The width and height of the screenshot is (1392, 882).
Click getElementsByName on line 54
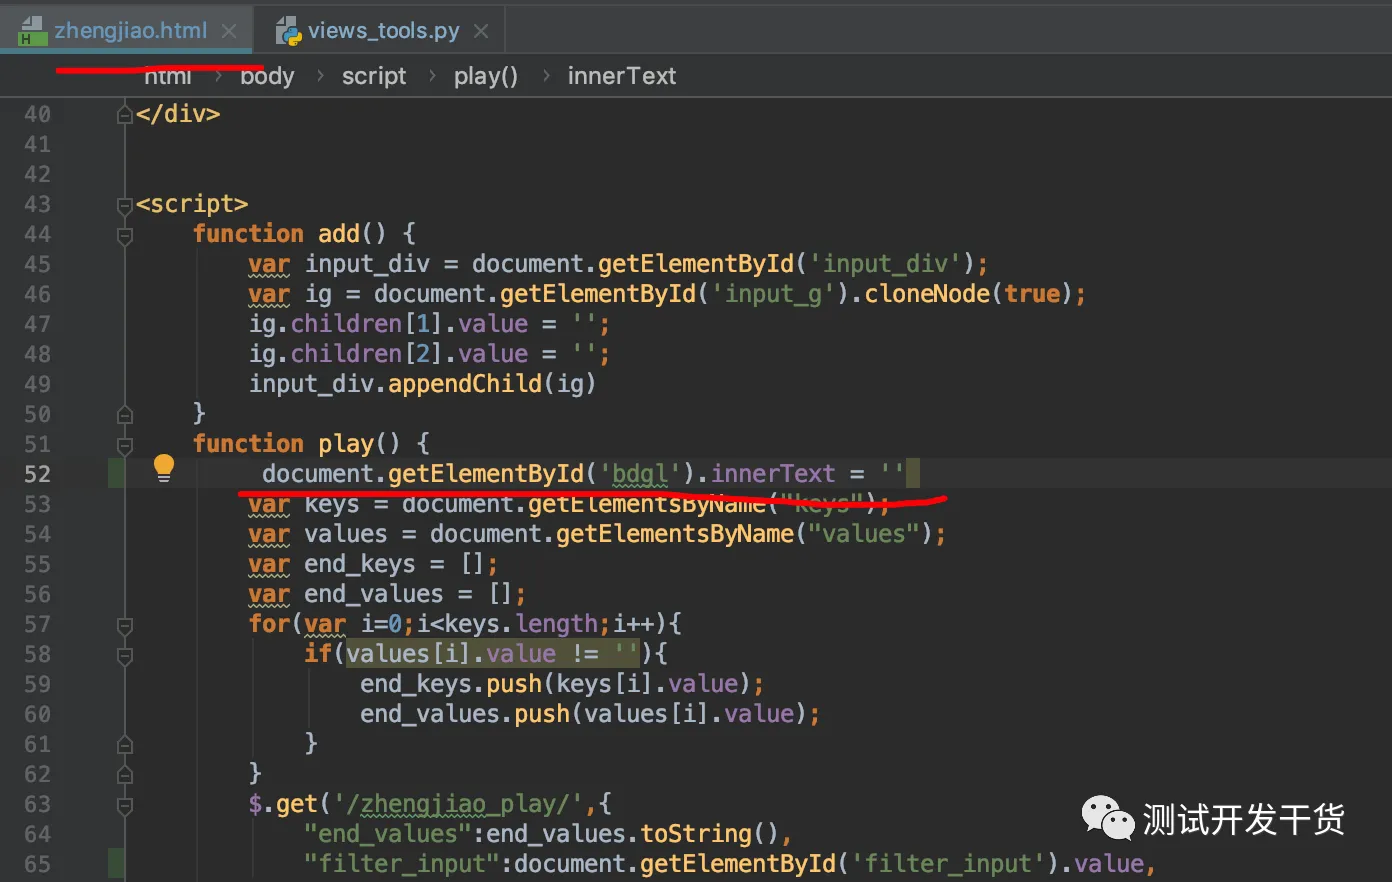click(675, 534)
